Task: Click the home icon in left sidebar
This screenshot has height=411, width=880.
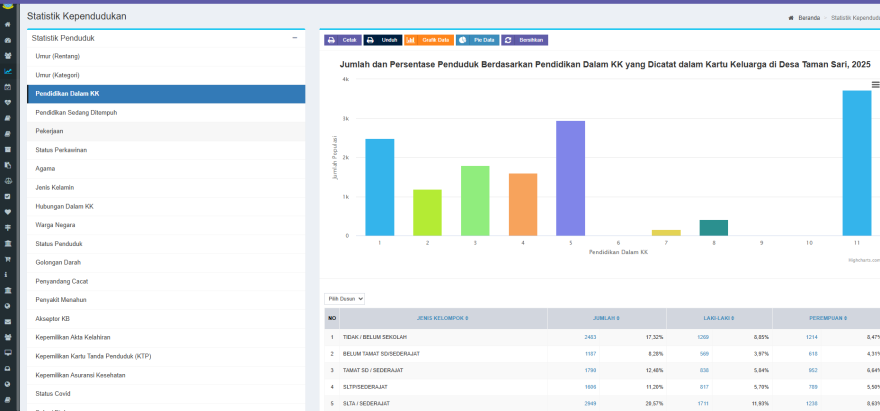Action: click(x=8, y=24)
